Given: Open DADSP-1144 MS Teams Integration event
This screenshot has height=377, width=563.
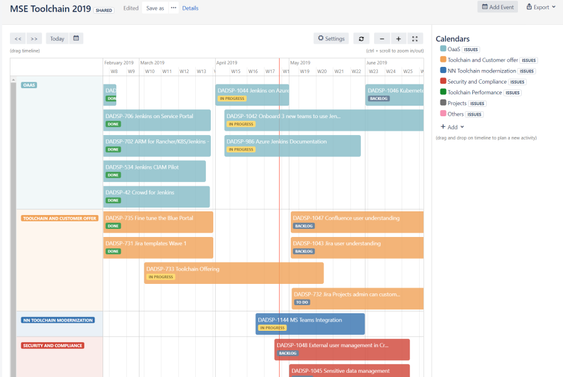Looking at the screenshot, I should pos(310,324).
